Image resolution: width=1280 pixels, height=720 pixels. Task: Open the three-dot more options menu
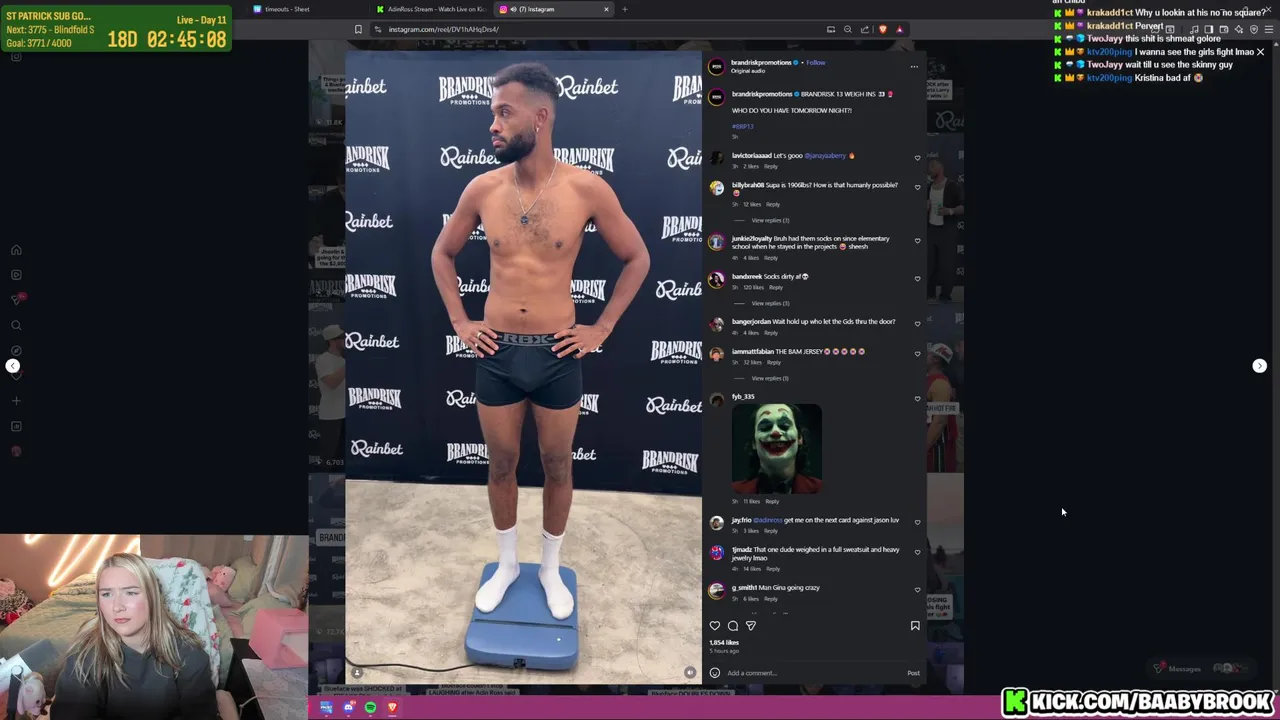coord(914,67)
